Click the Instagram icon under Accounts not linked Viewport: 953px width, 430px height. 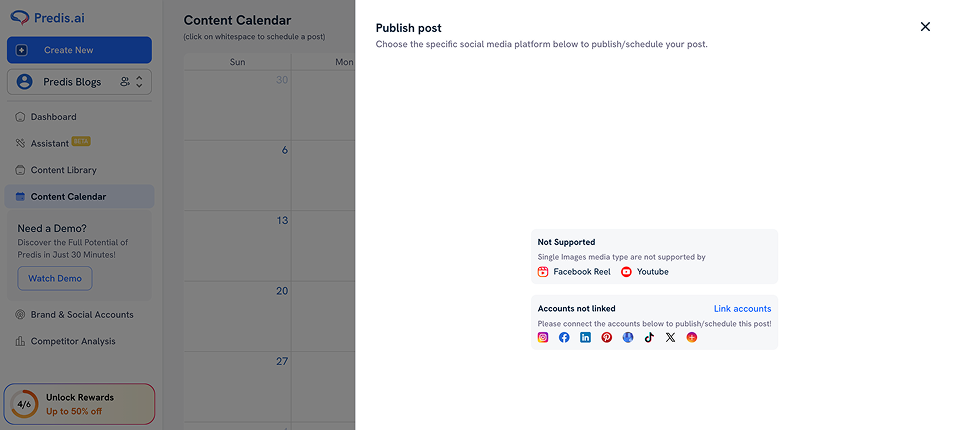[x=543, y=337]
